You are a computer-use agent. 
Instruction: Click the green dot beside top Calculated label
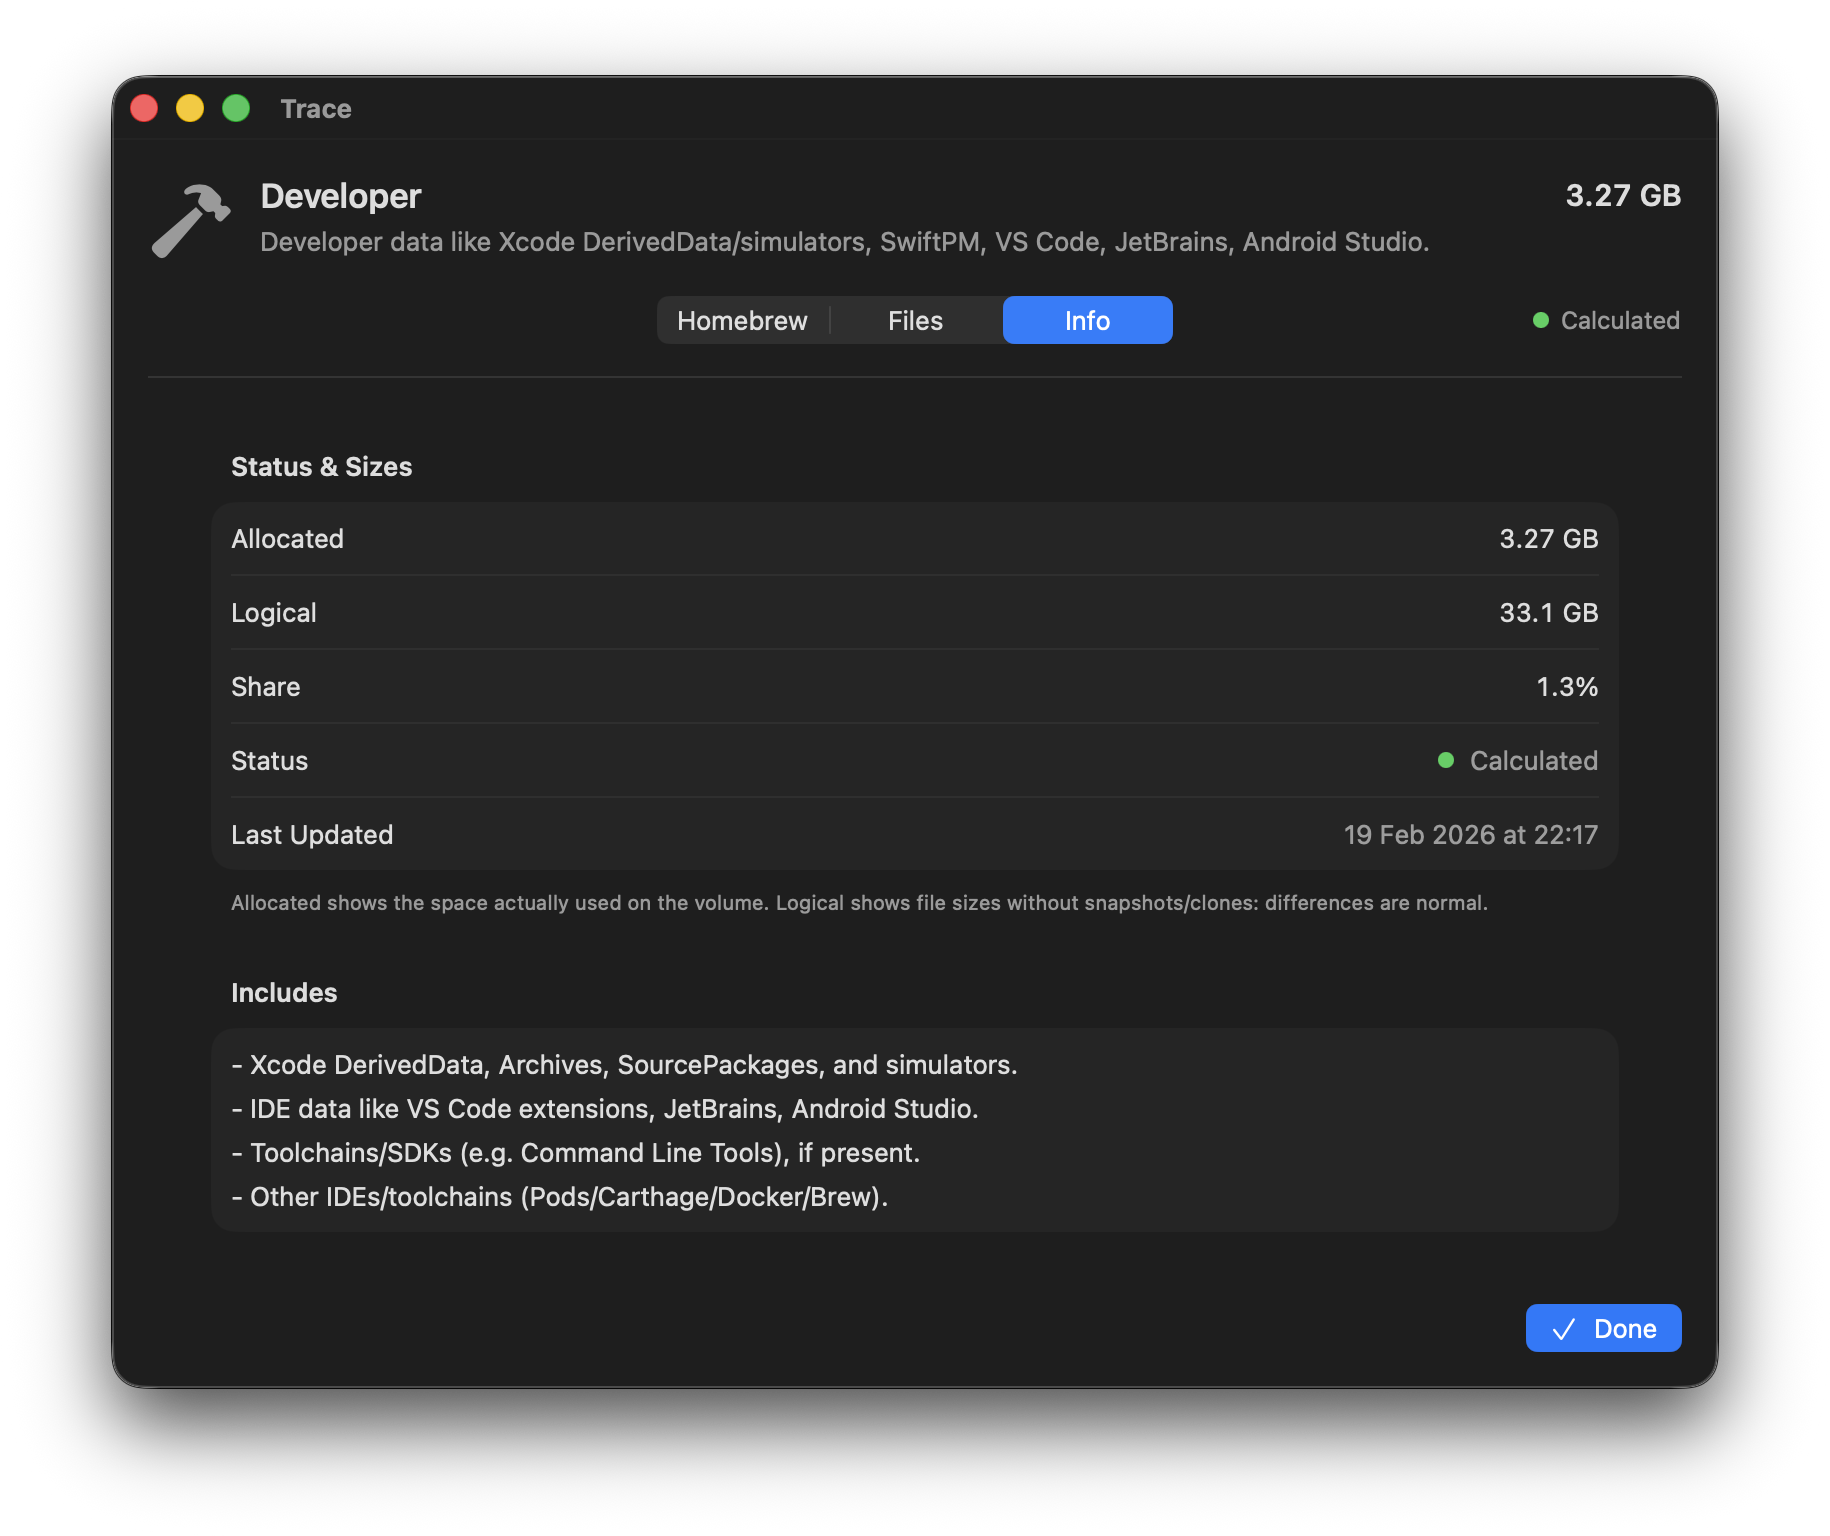[x=1541, y=320]
